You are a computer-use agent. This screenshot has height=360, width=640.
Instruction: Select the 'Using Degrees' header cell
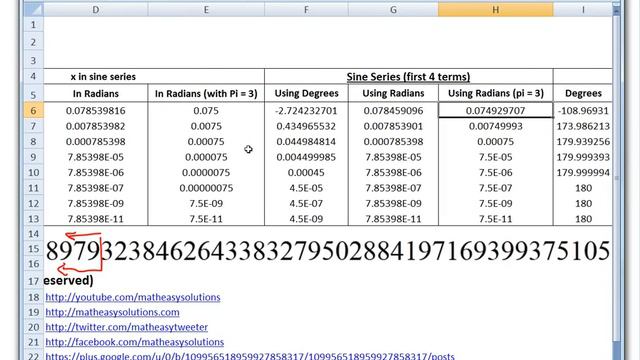coord(306,93)
